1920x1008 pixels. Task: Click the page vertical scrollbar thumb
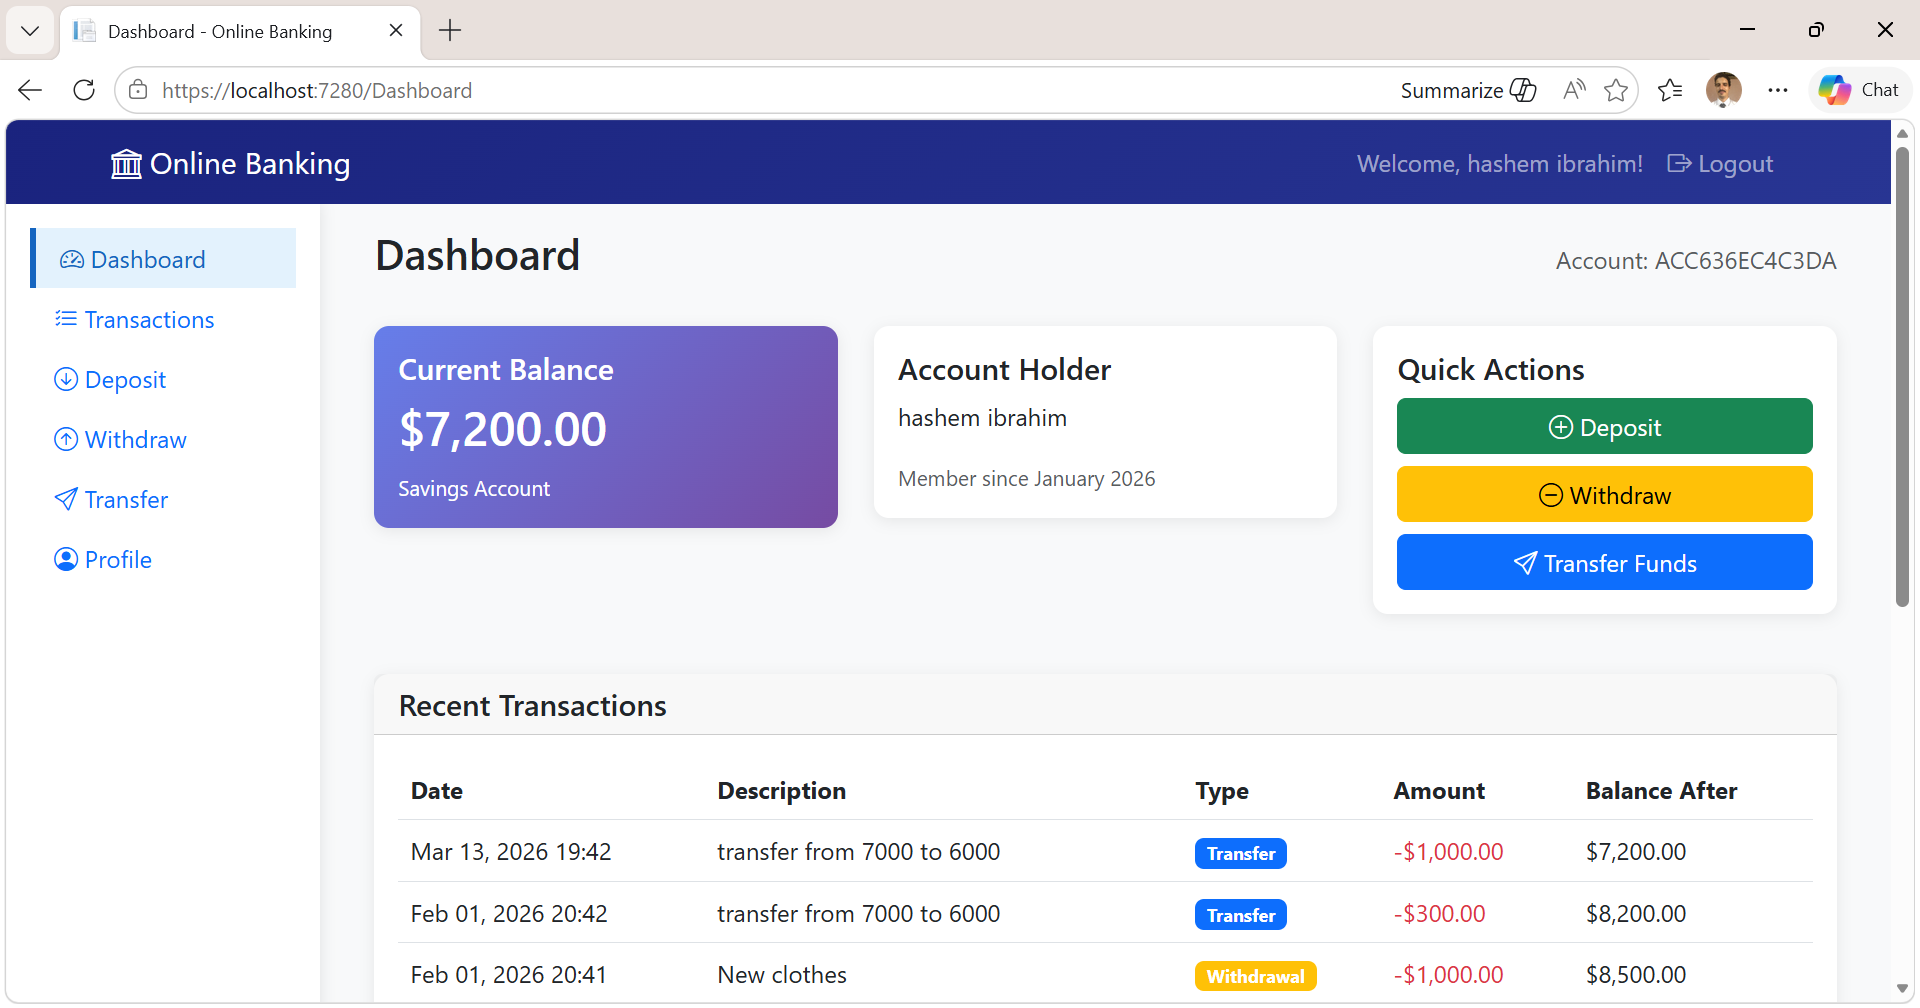pyautogui.click(x=1902, y=376)
